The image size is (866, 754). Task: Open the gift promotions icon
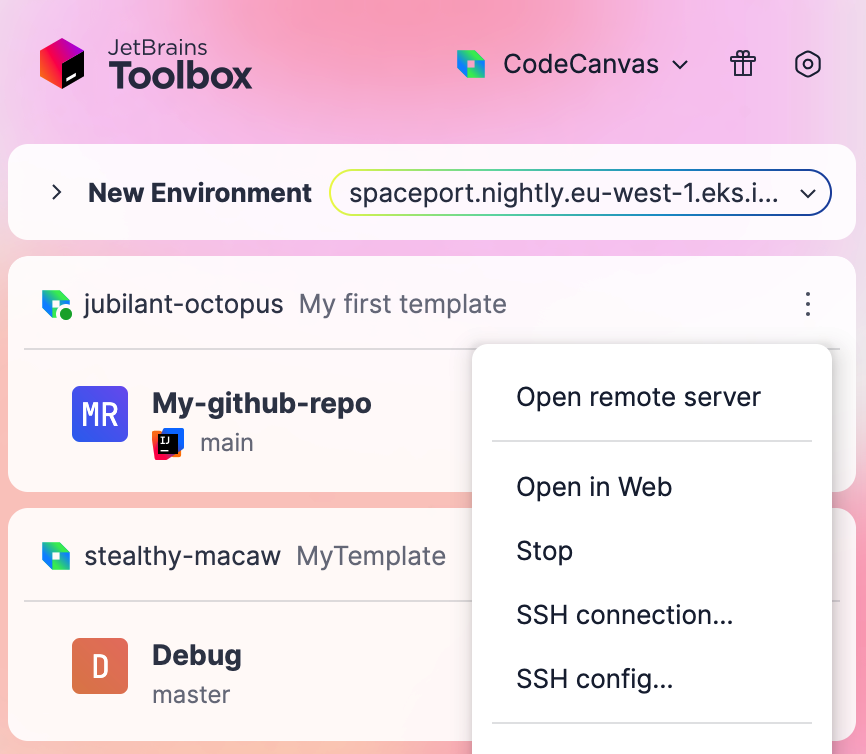[742, 63]
